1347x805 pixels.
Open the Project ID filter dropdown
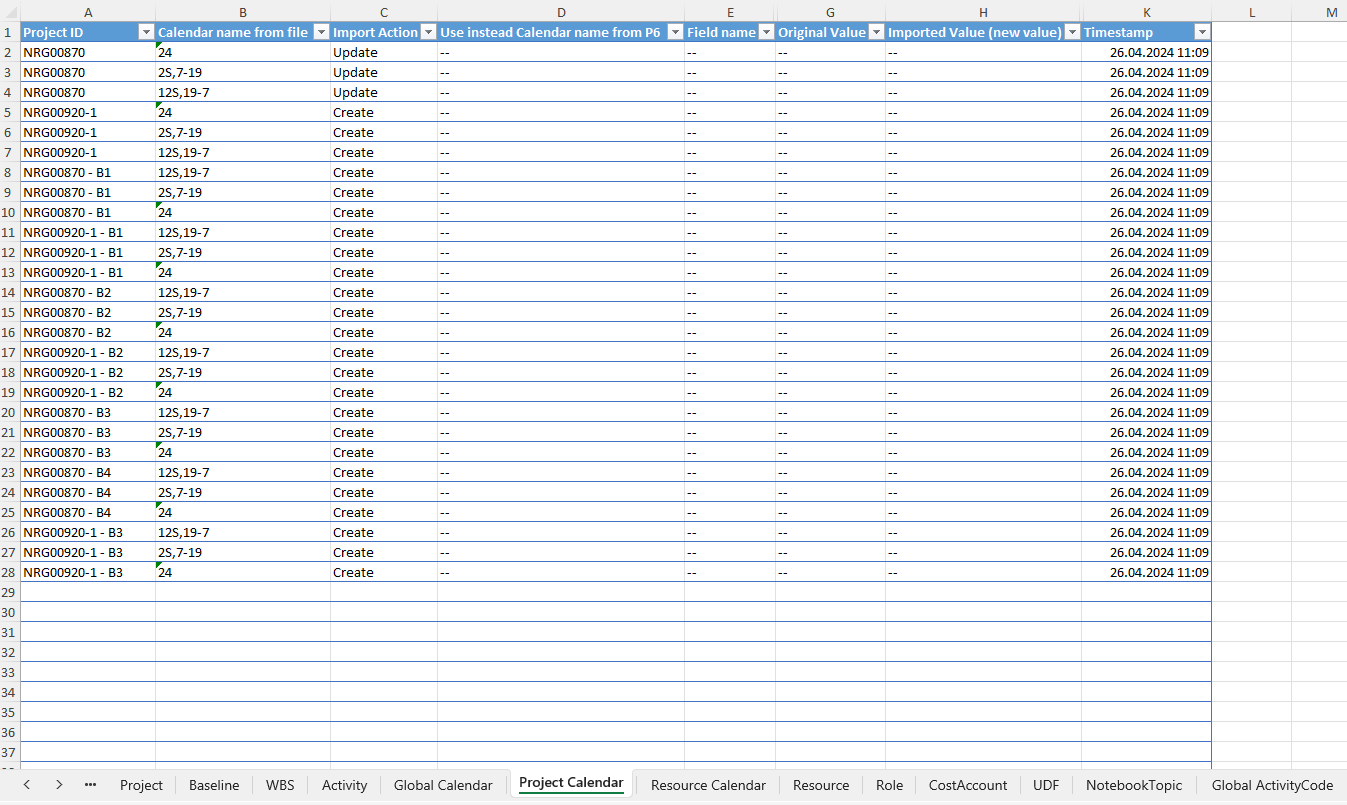(145, 32)
